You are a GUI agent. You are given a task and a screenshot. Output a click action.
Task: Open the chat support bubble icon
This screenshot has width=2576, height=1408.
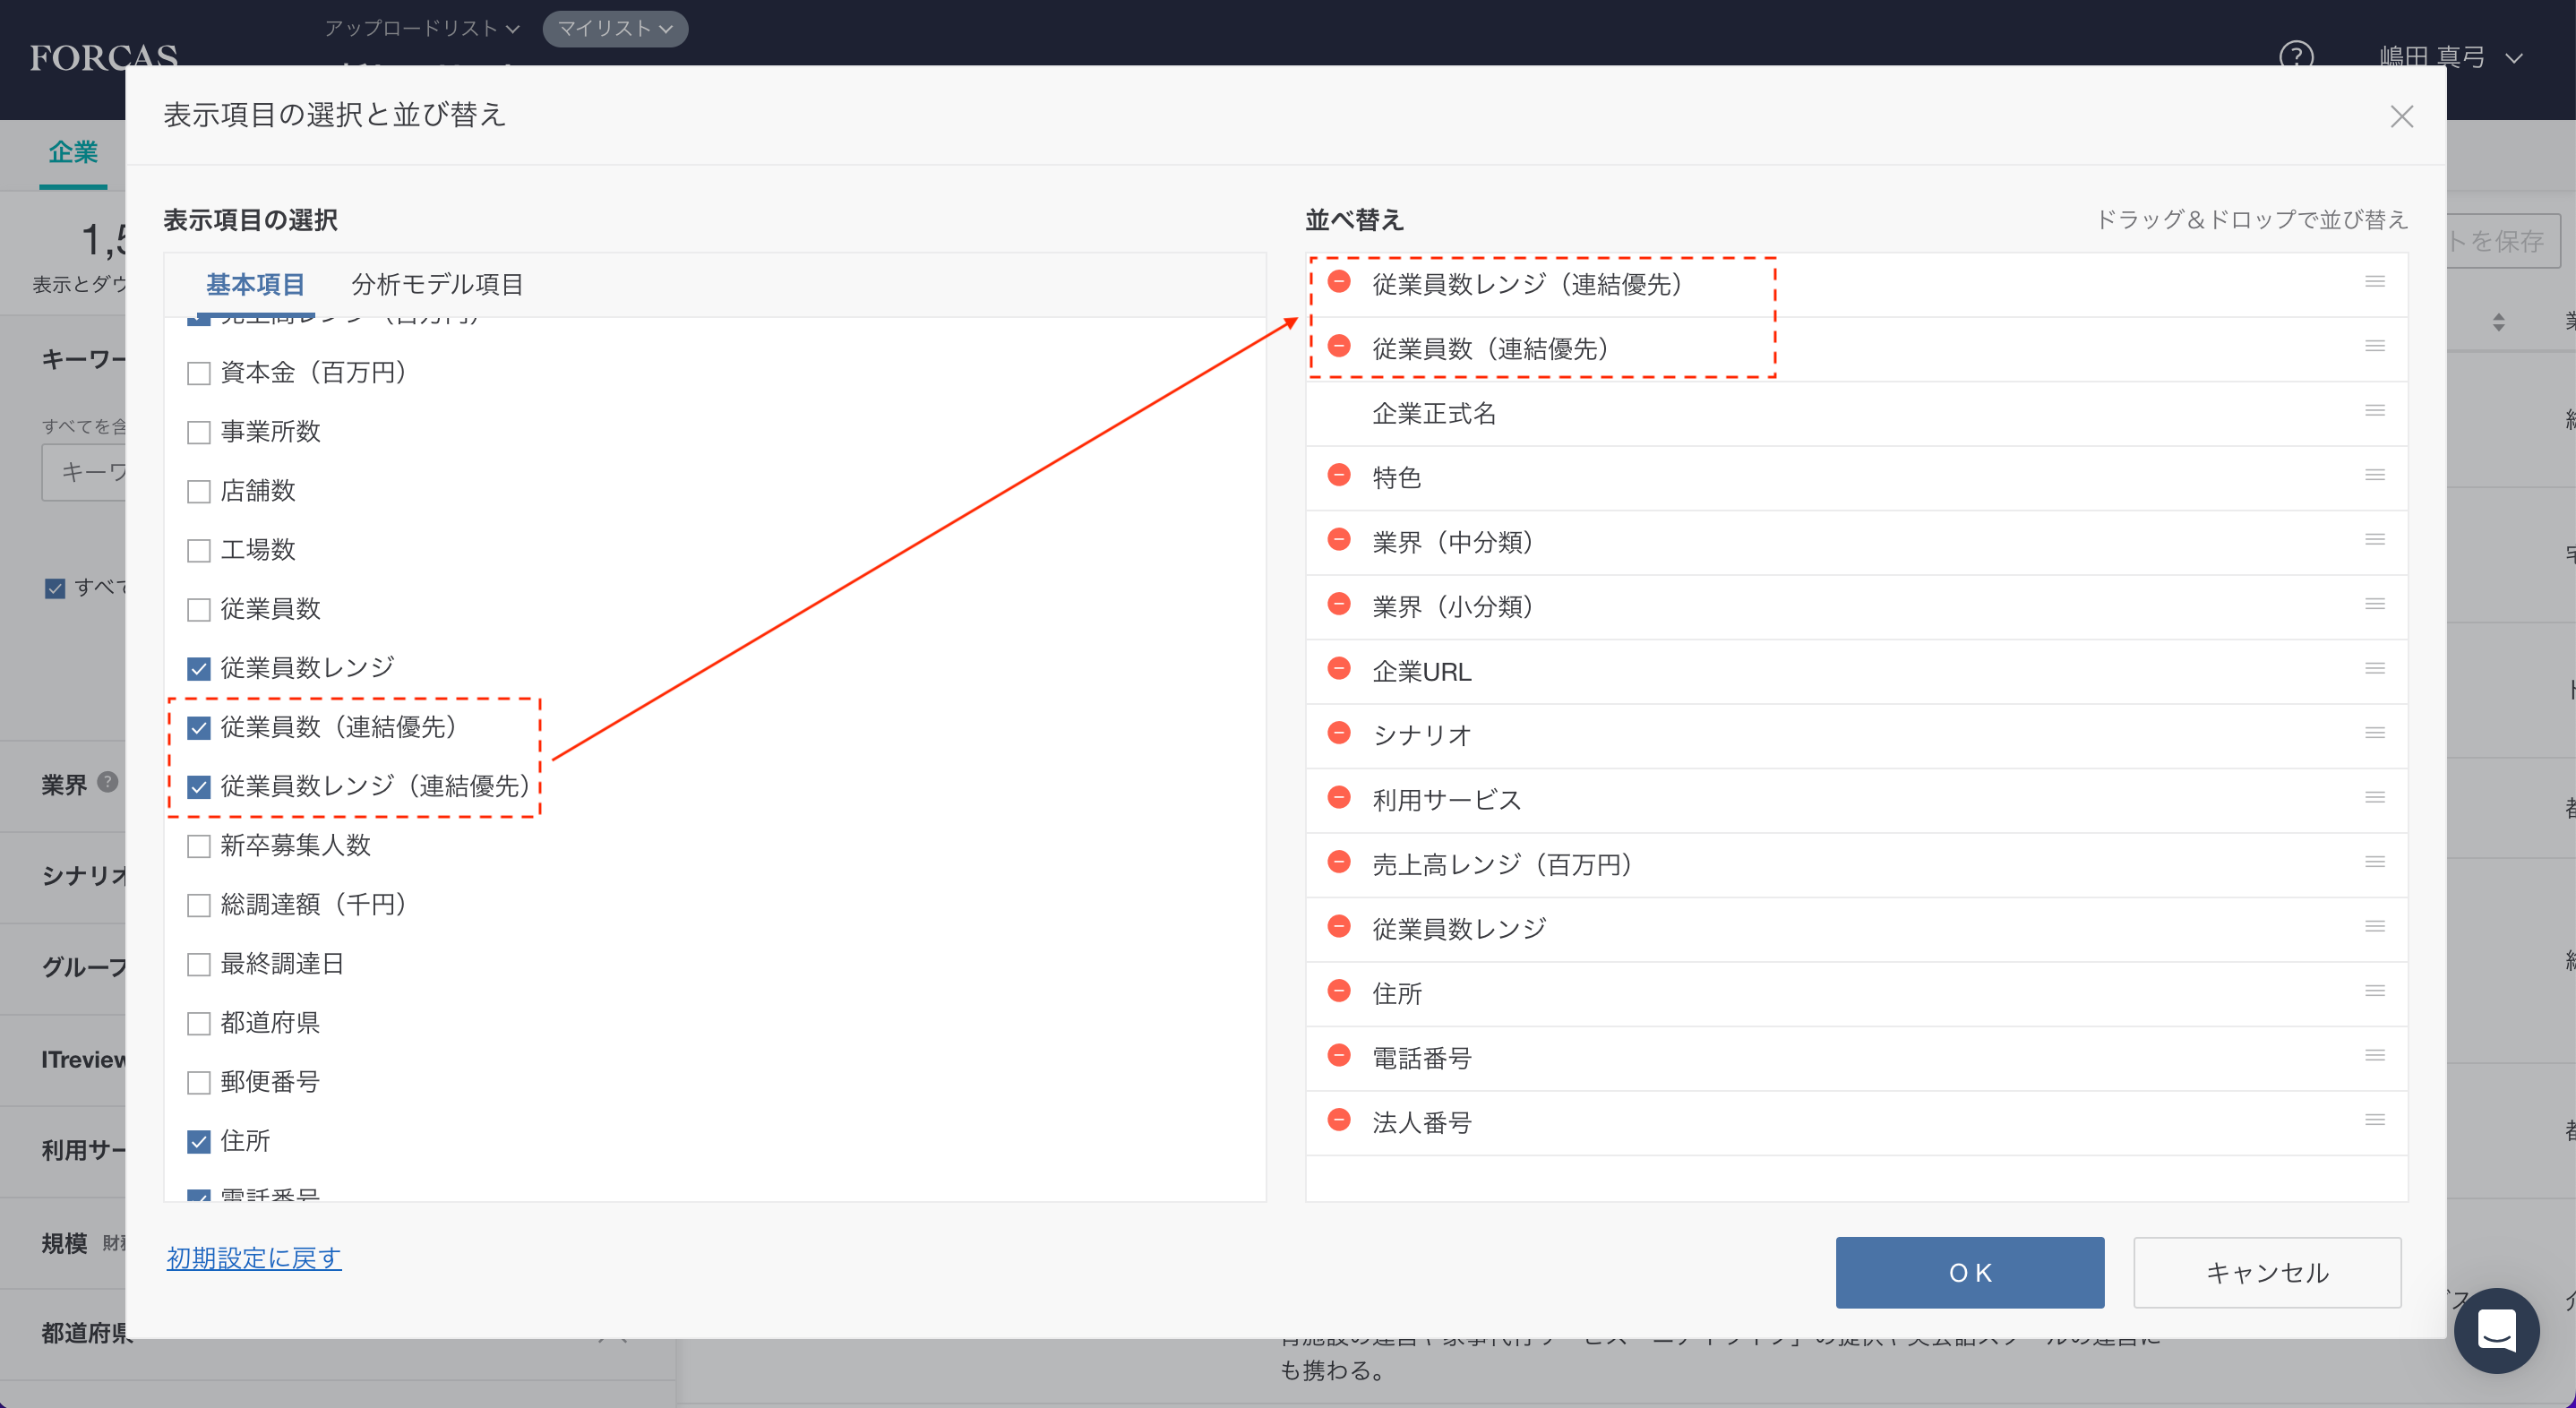[x=2496, y=1330]
